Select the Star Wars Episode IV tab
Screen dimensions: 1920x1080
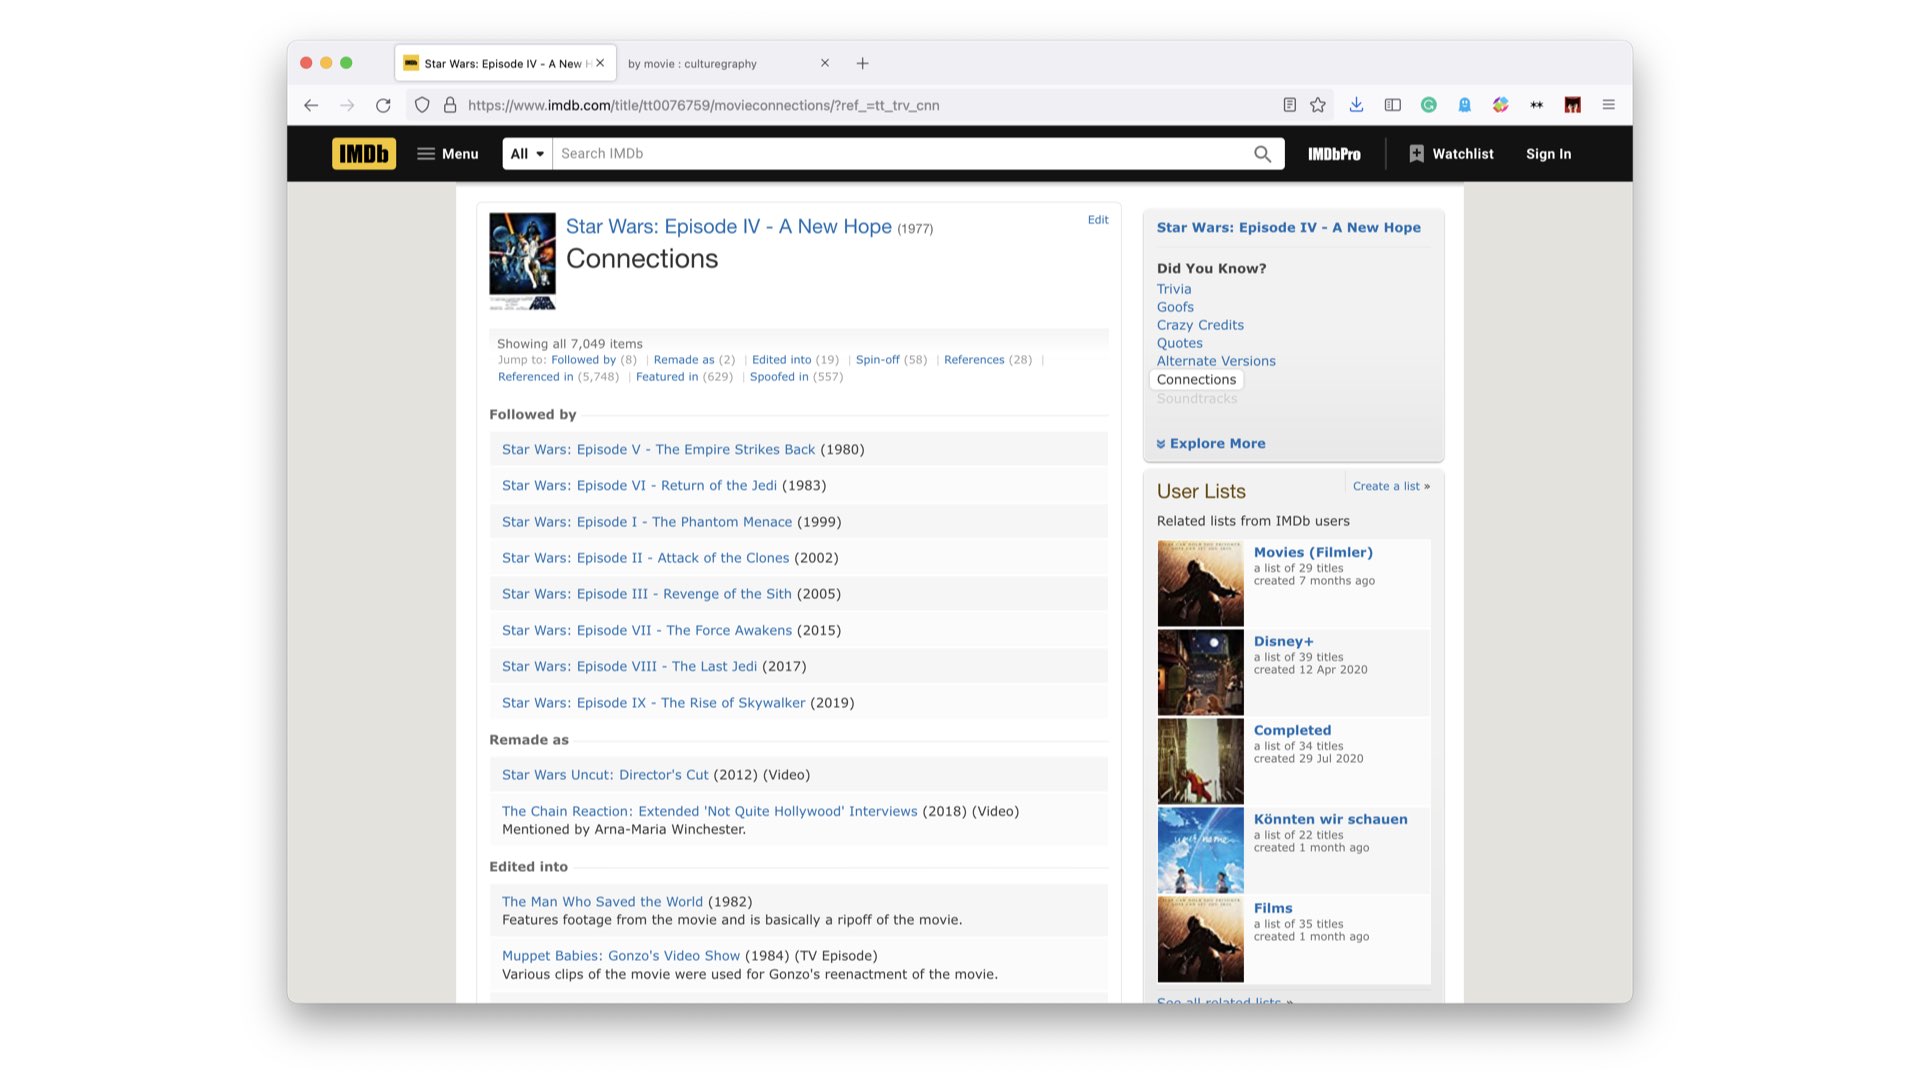click(505, 63)
